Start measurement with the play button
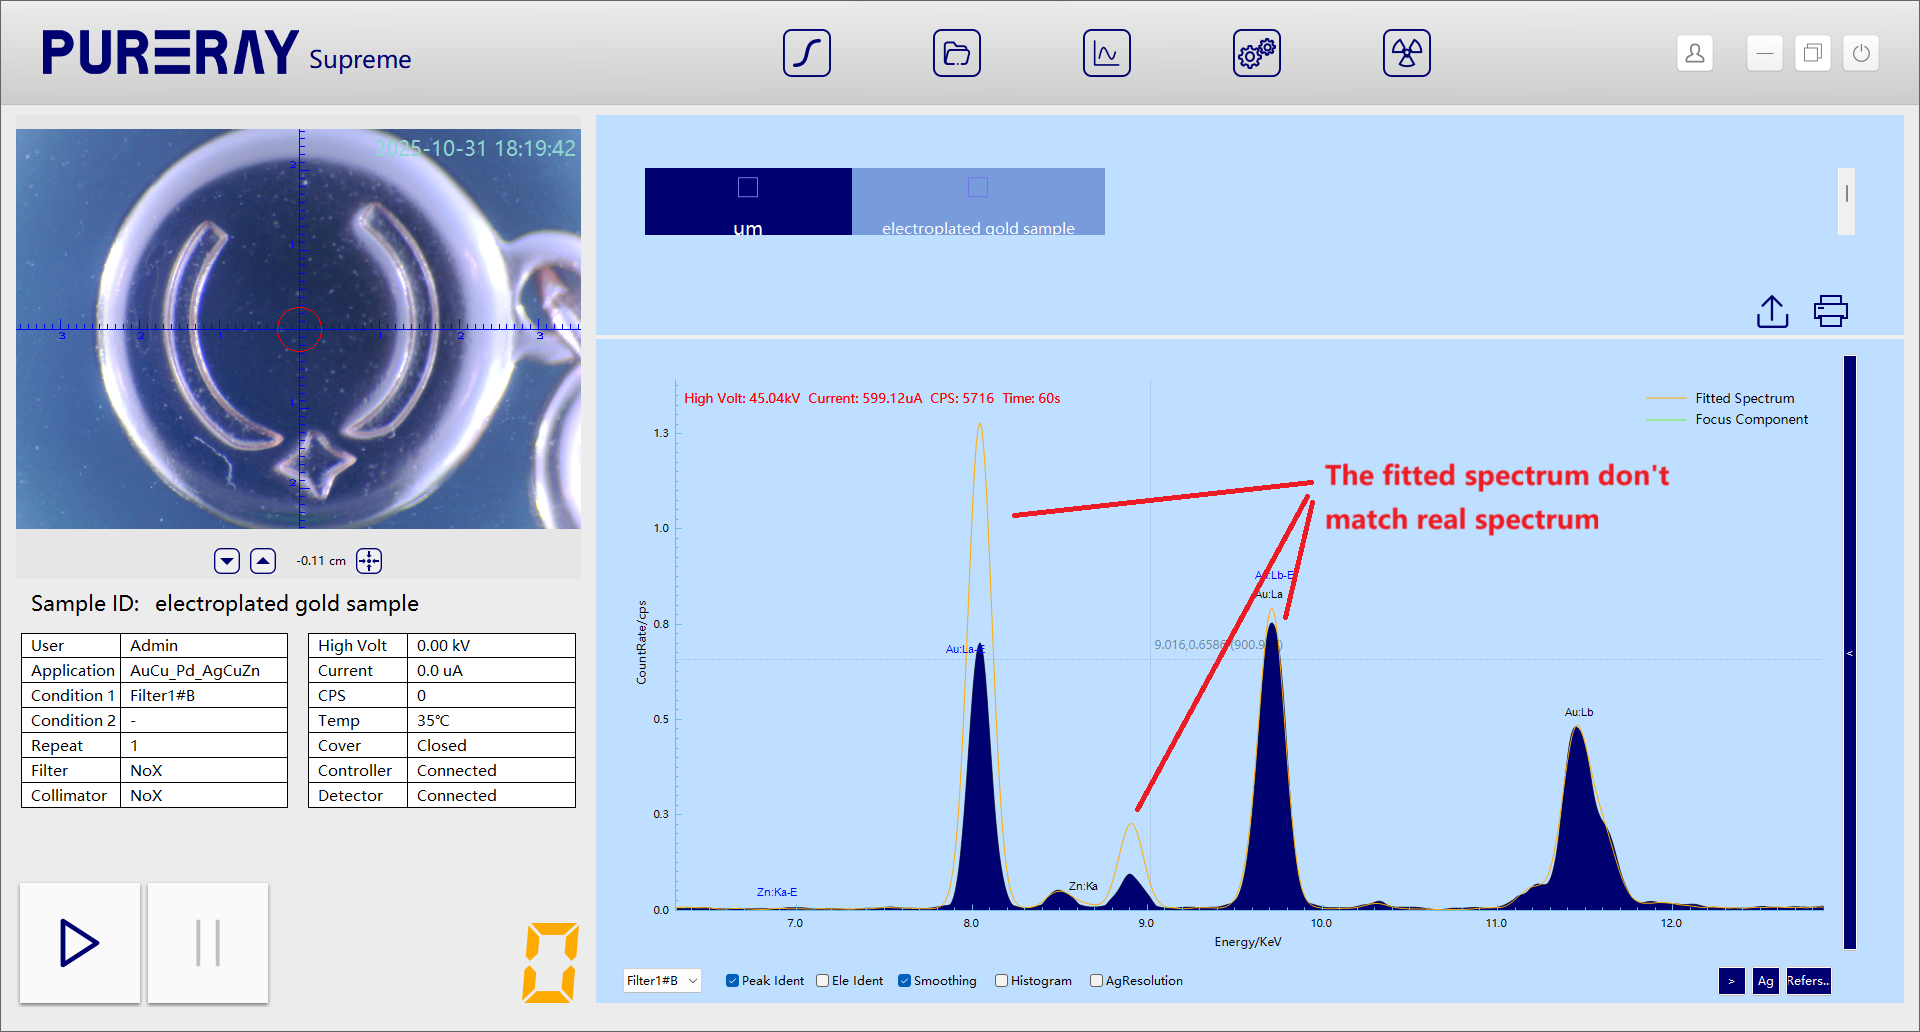Screen dimensions: 1920x1032 click(x=80, y=943)
